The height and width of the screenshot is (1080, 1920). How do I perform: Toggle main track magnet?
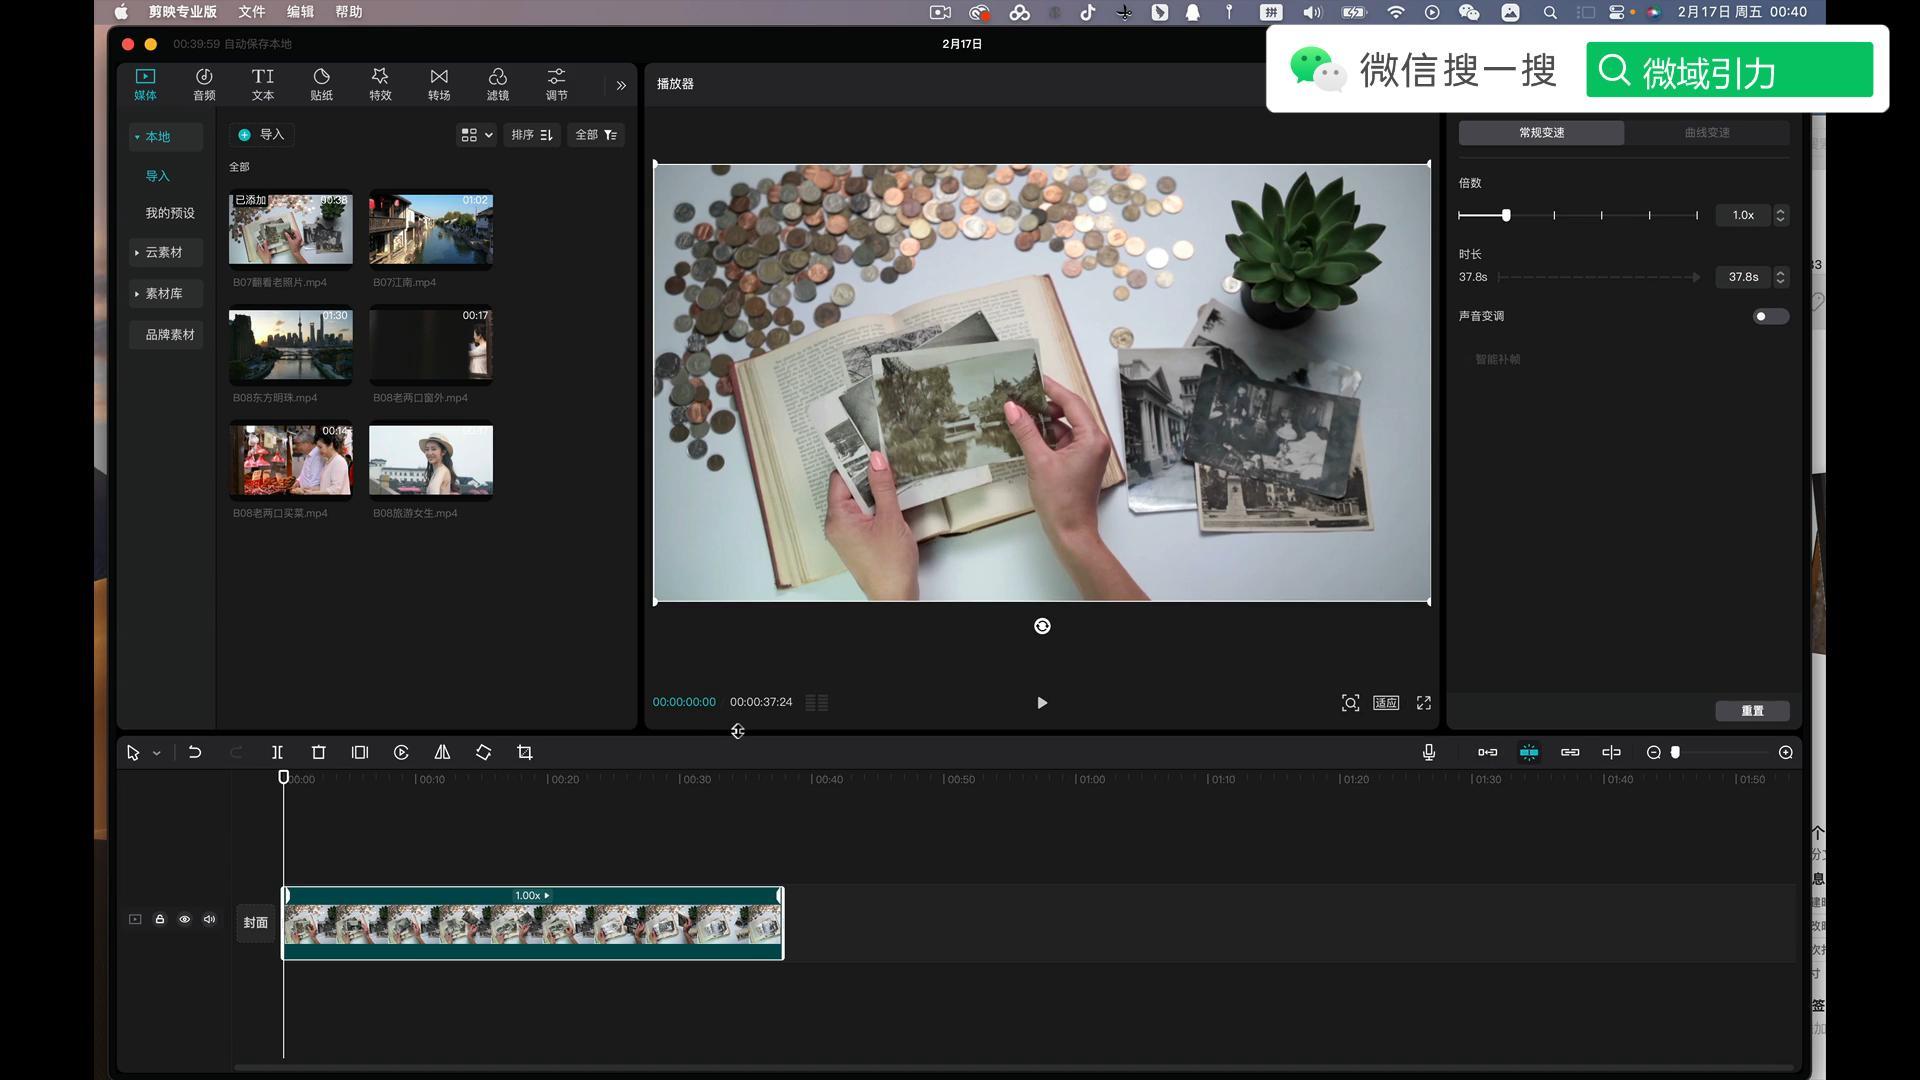(x=1488, y=753)
